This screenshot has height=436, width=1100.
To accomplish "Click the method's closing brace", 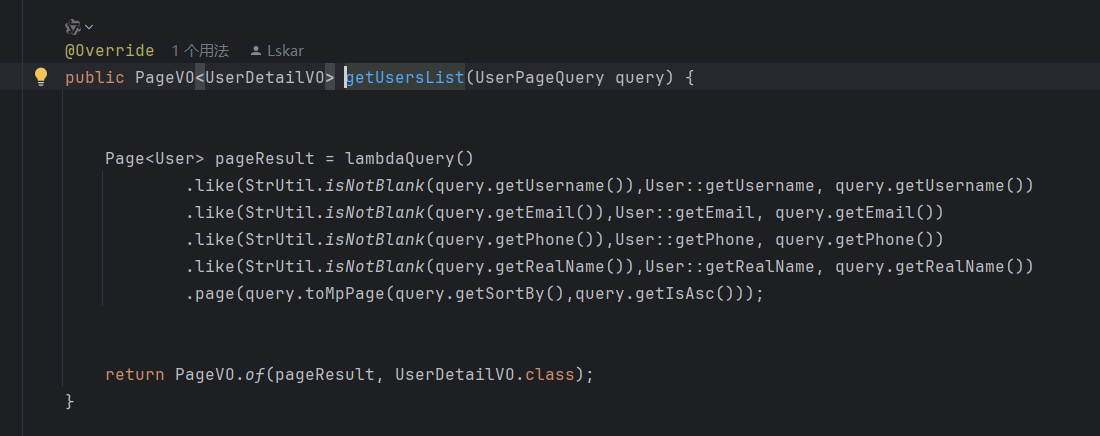I will [69, 401].
